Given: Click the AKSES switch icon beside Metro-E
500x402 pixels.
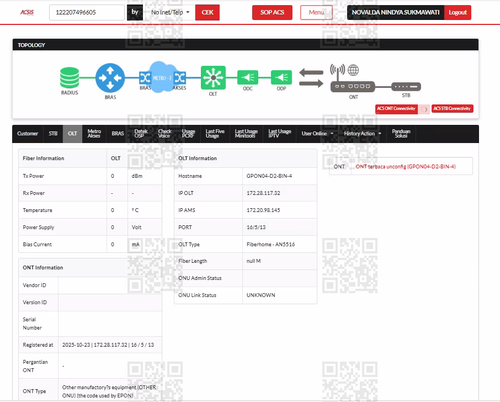Looking at the screenshot, I should [180, 78].
